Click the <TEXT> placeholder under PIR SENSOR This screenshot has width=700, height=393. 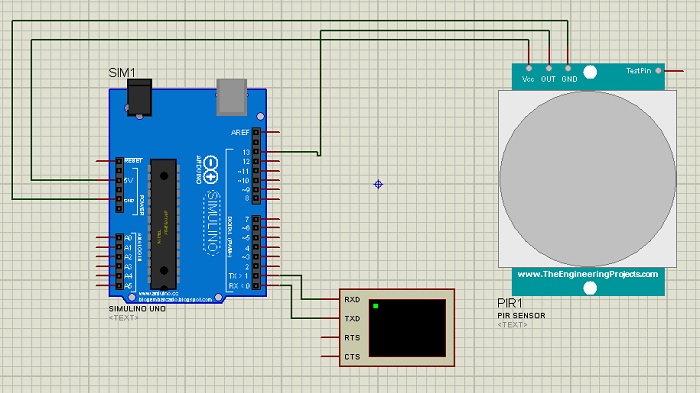[x=512, y=325]
